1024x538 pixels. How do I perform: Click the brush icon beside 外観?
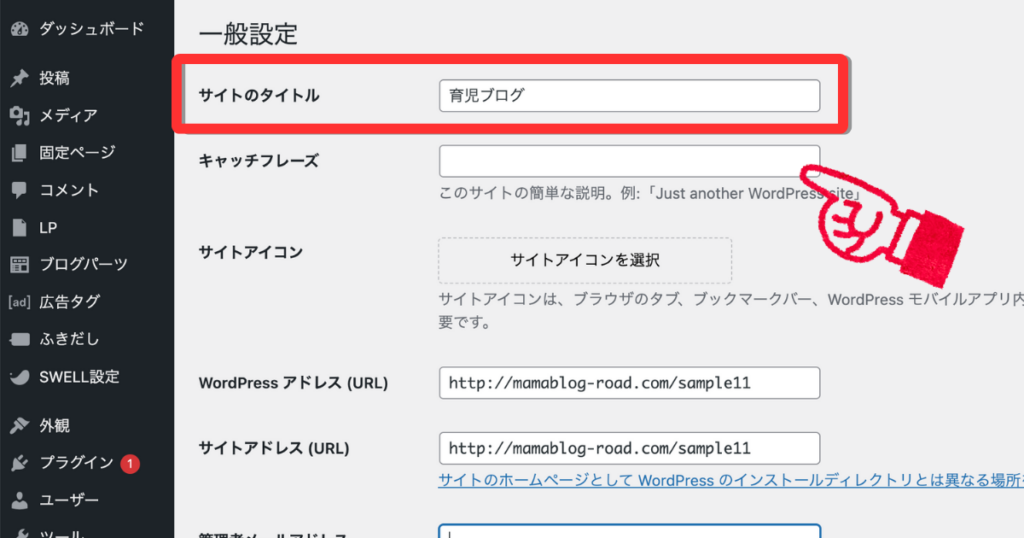click(x=20, y=426)
